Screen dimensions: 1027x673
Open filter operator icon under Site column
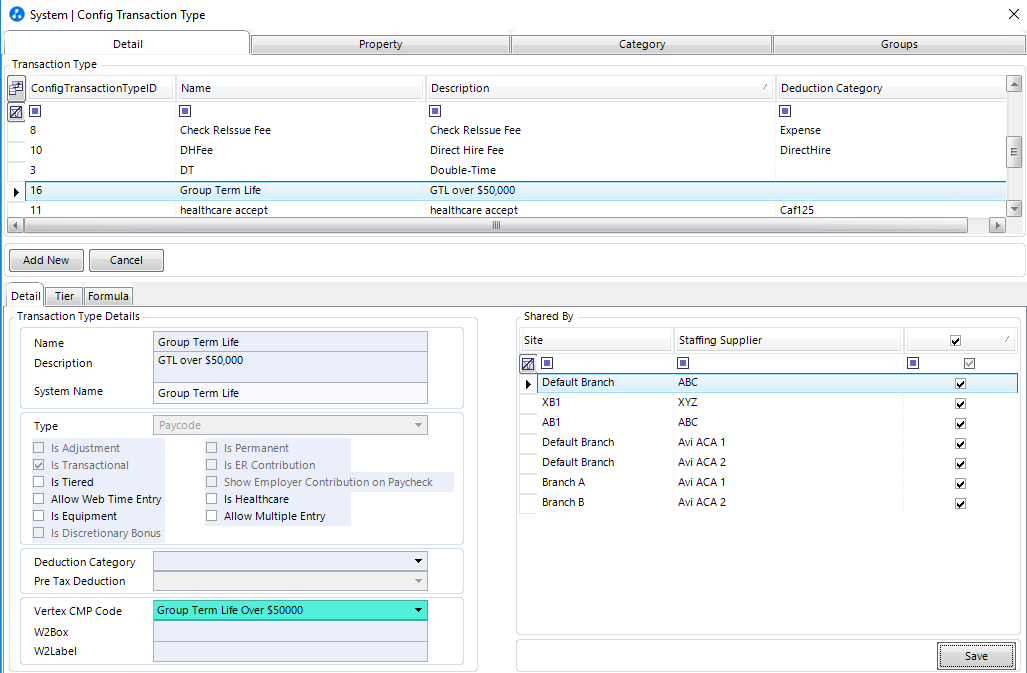[x=548, y=363]
